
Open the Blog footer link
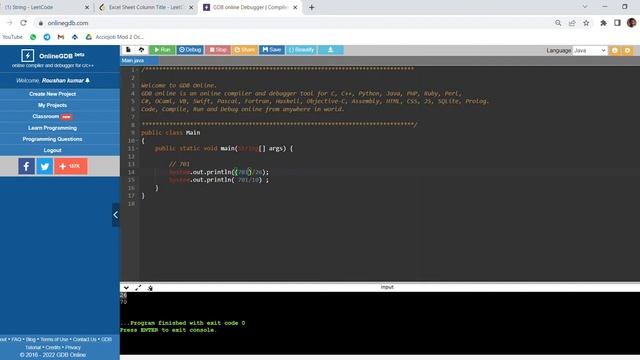pyautogui.click(x=31, y=340)
